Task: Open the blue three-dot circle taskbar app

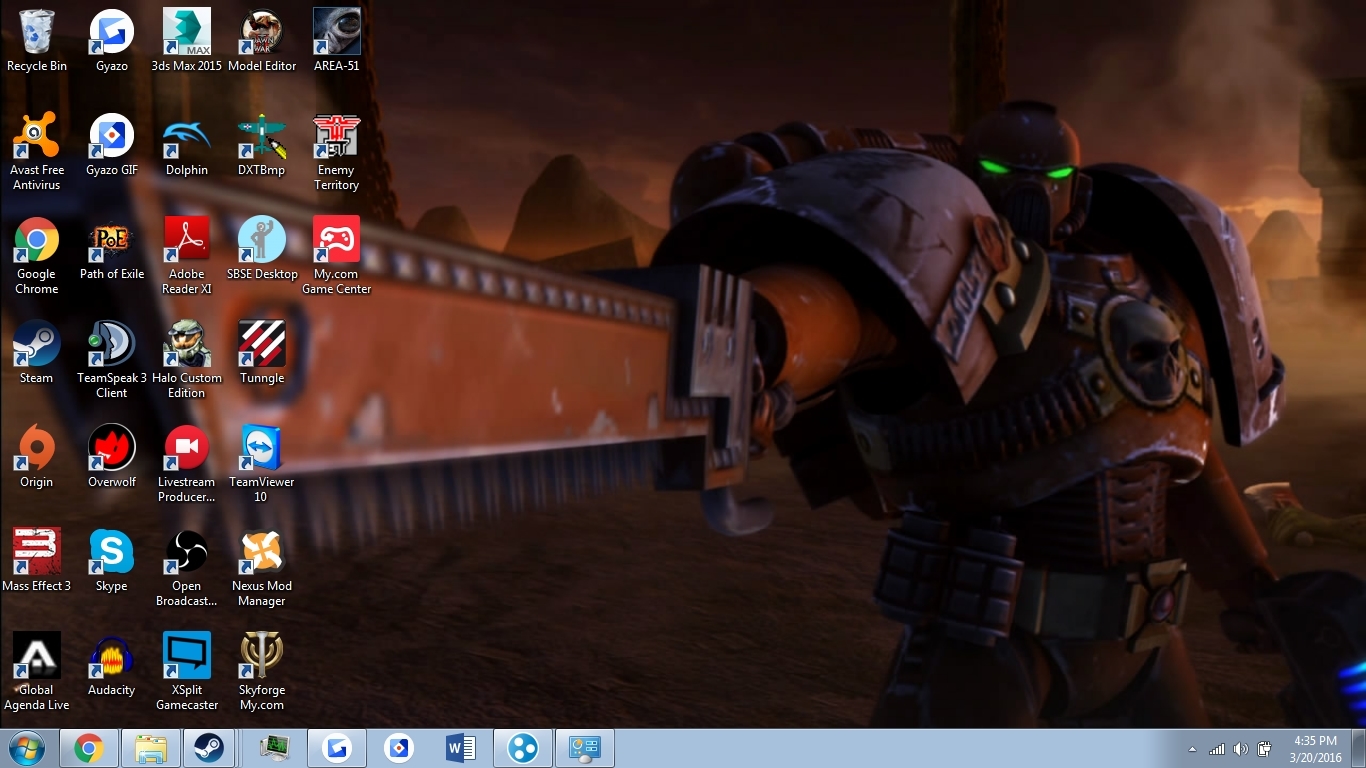Action: [523, 748]
